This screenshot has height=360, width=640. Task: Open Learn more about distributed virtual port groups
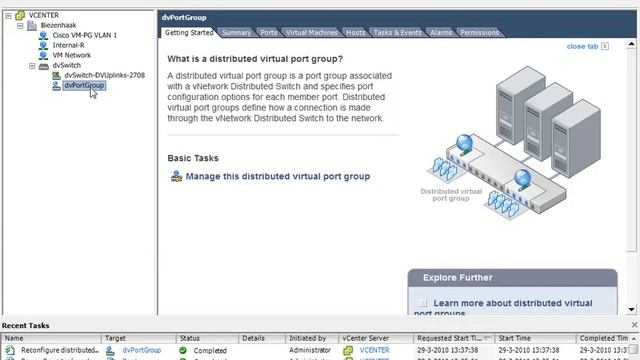[513, 303]
